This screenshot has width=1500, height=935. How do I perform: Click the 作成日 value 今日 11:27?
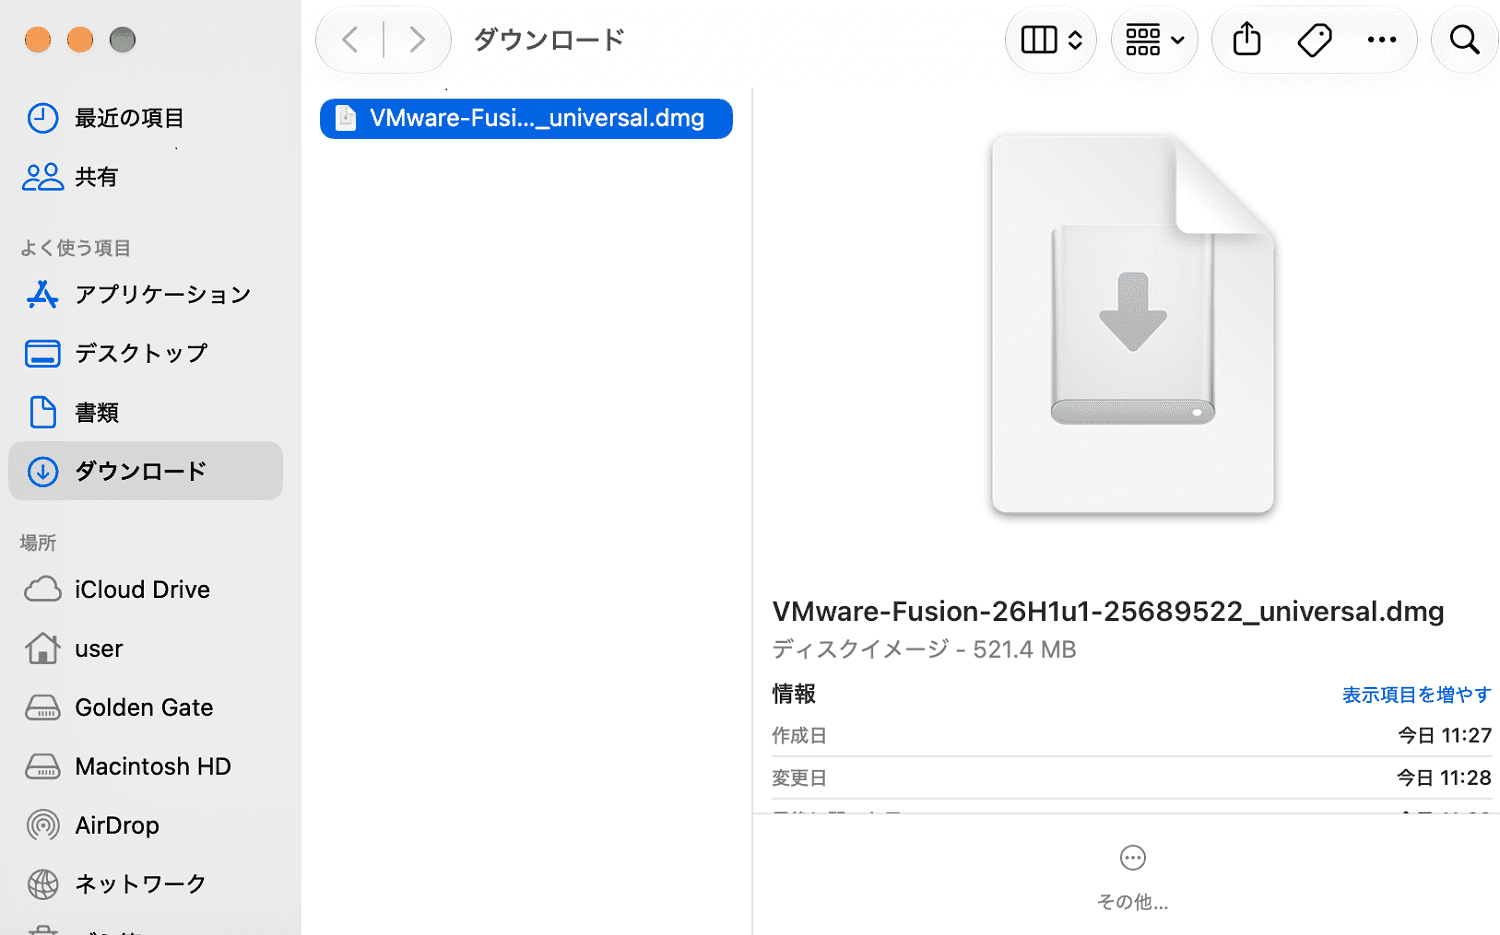coord(1444,736)
